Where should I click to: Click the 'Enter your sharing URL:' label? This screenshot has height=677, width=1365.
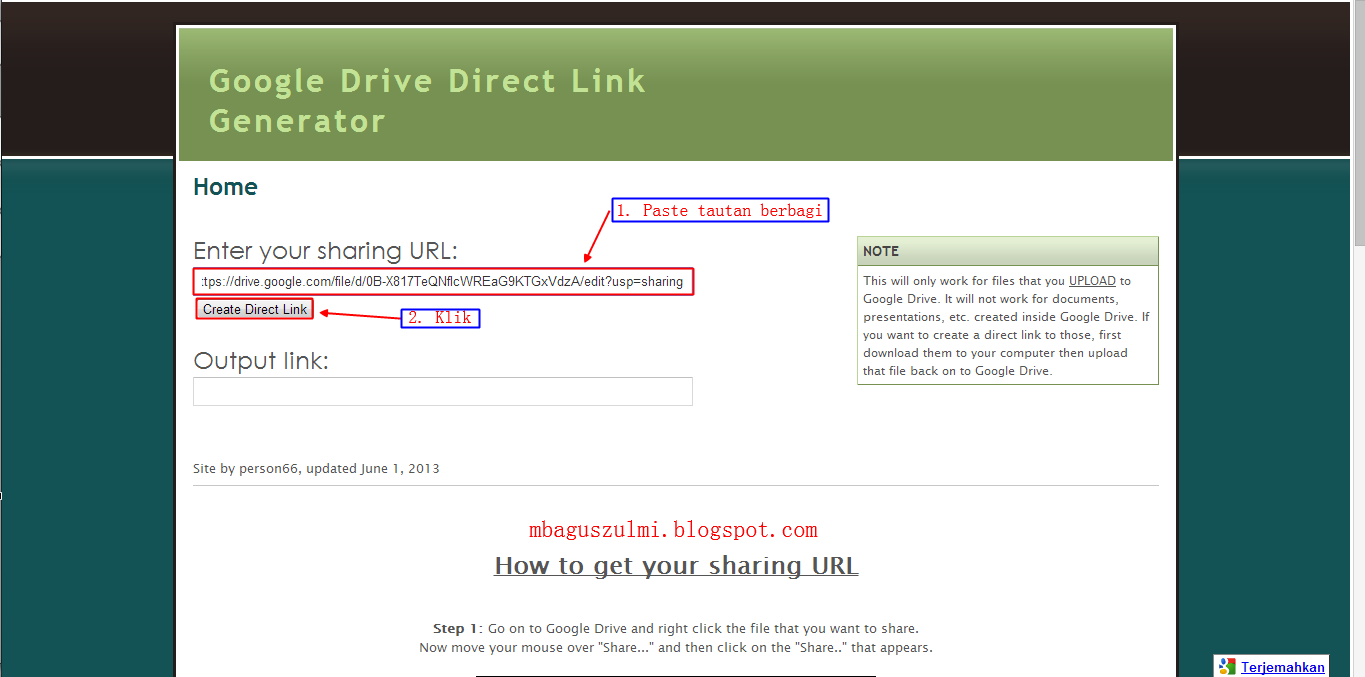(325, 250)
